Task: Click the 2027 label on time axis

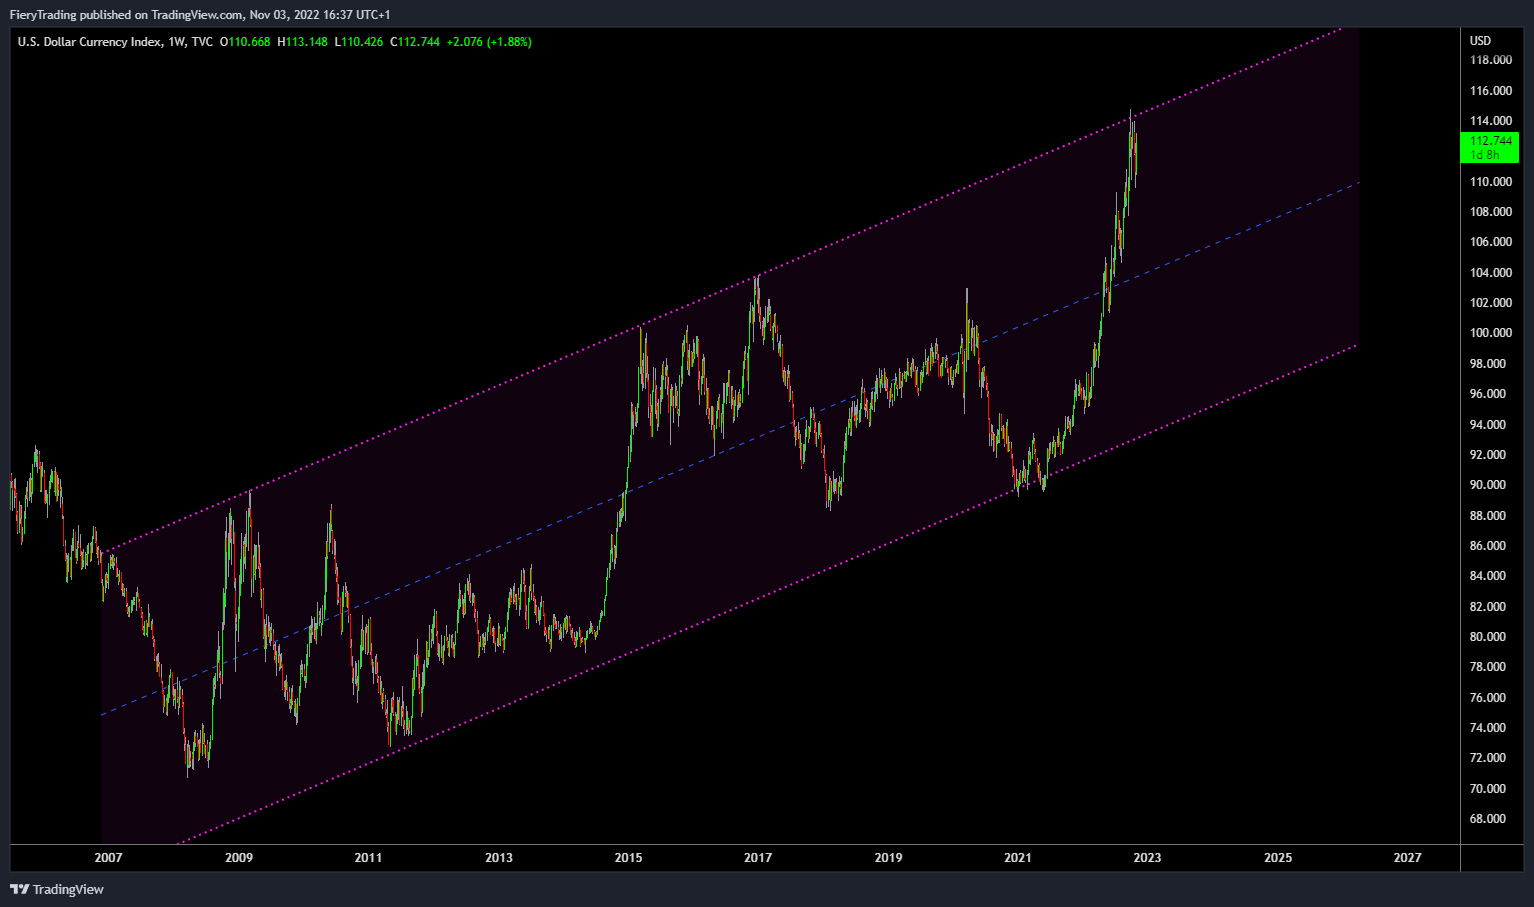Action: (x=1407, y=858)
